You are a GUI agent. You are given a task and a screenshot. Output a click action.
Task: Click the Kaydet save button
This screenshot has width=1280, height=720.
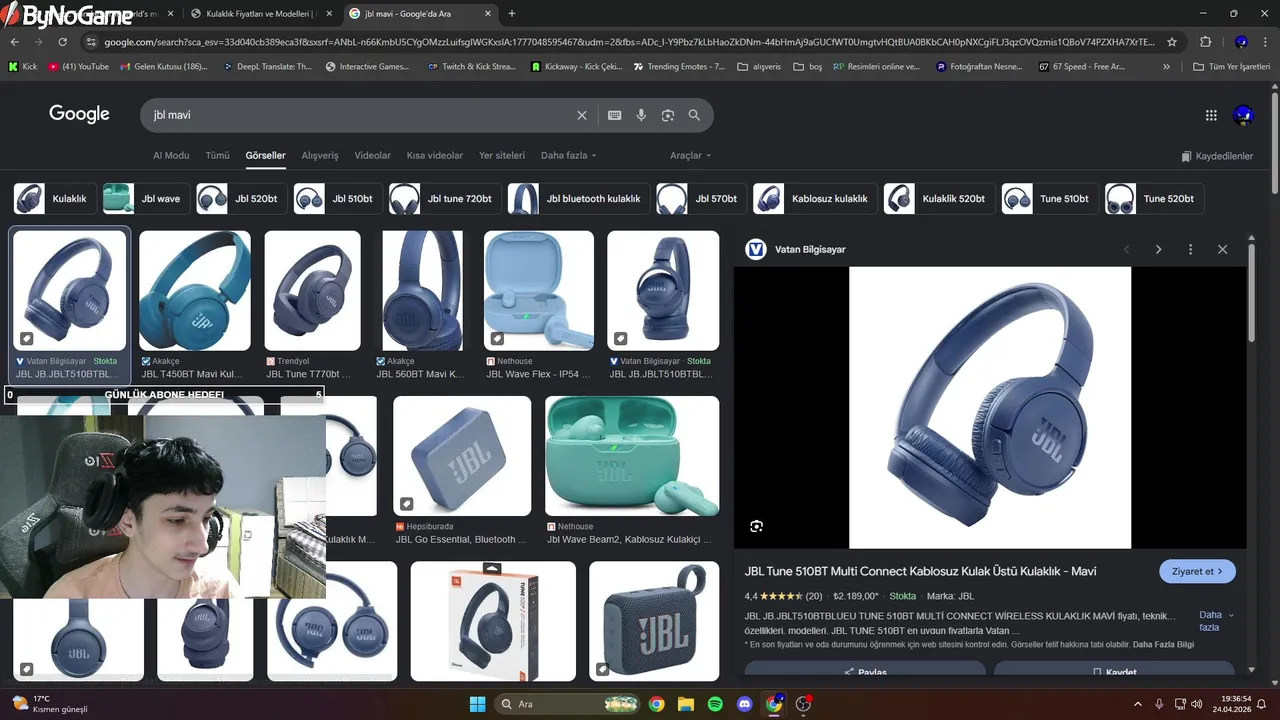(x=1114, y=672)
